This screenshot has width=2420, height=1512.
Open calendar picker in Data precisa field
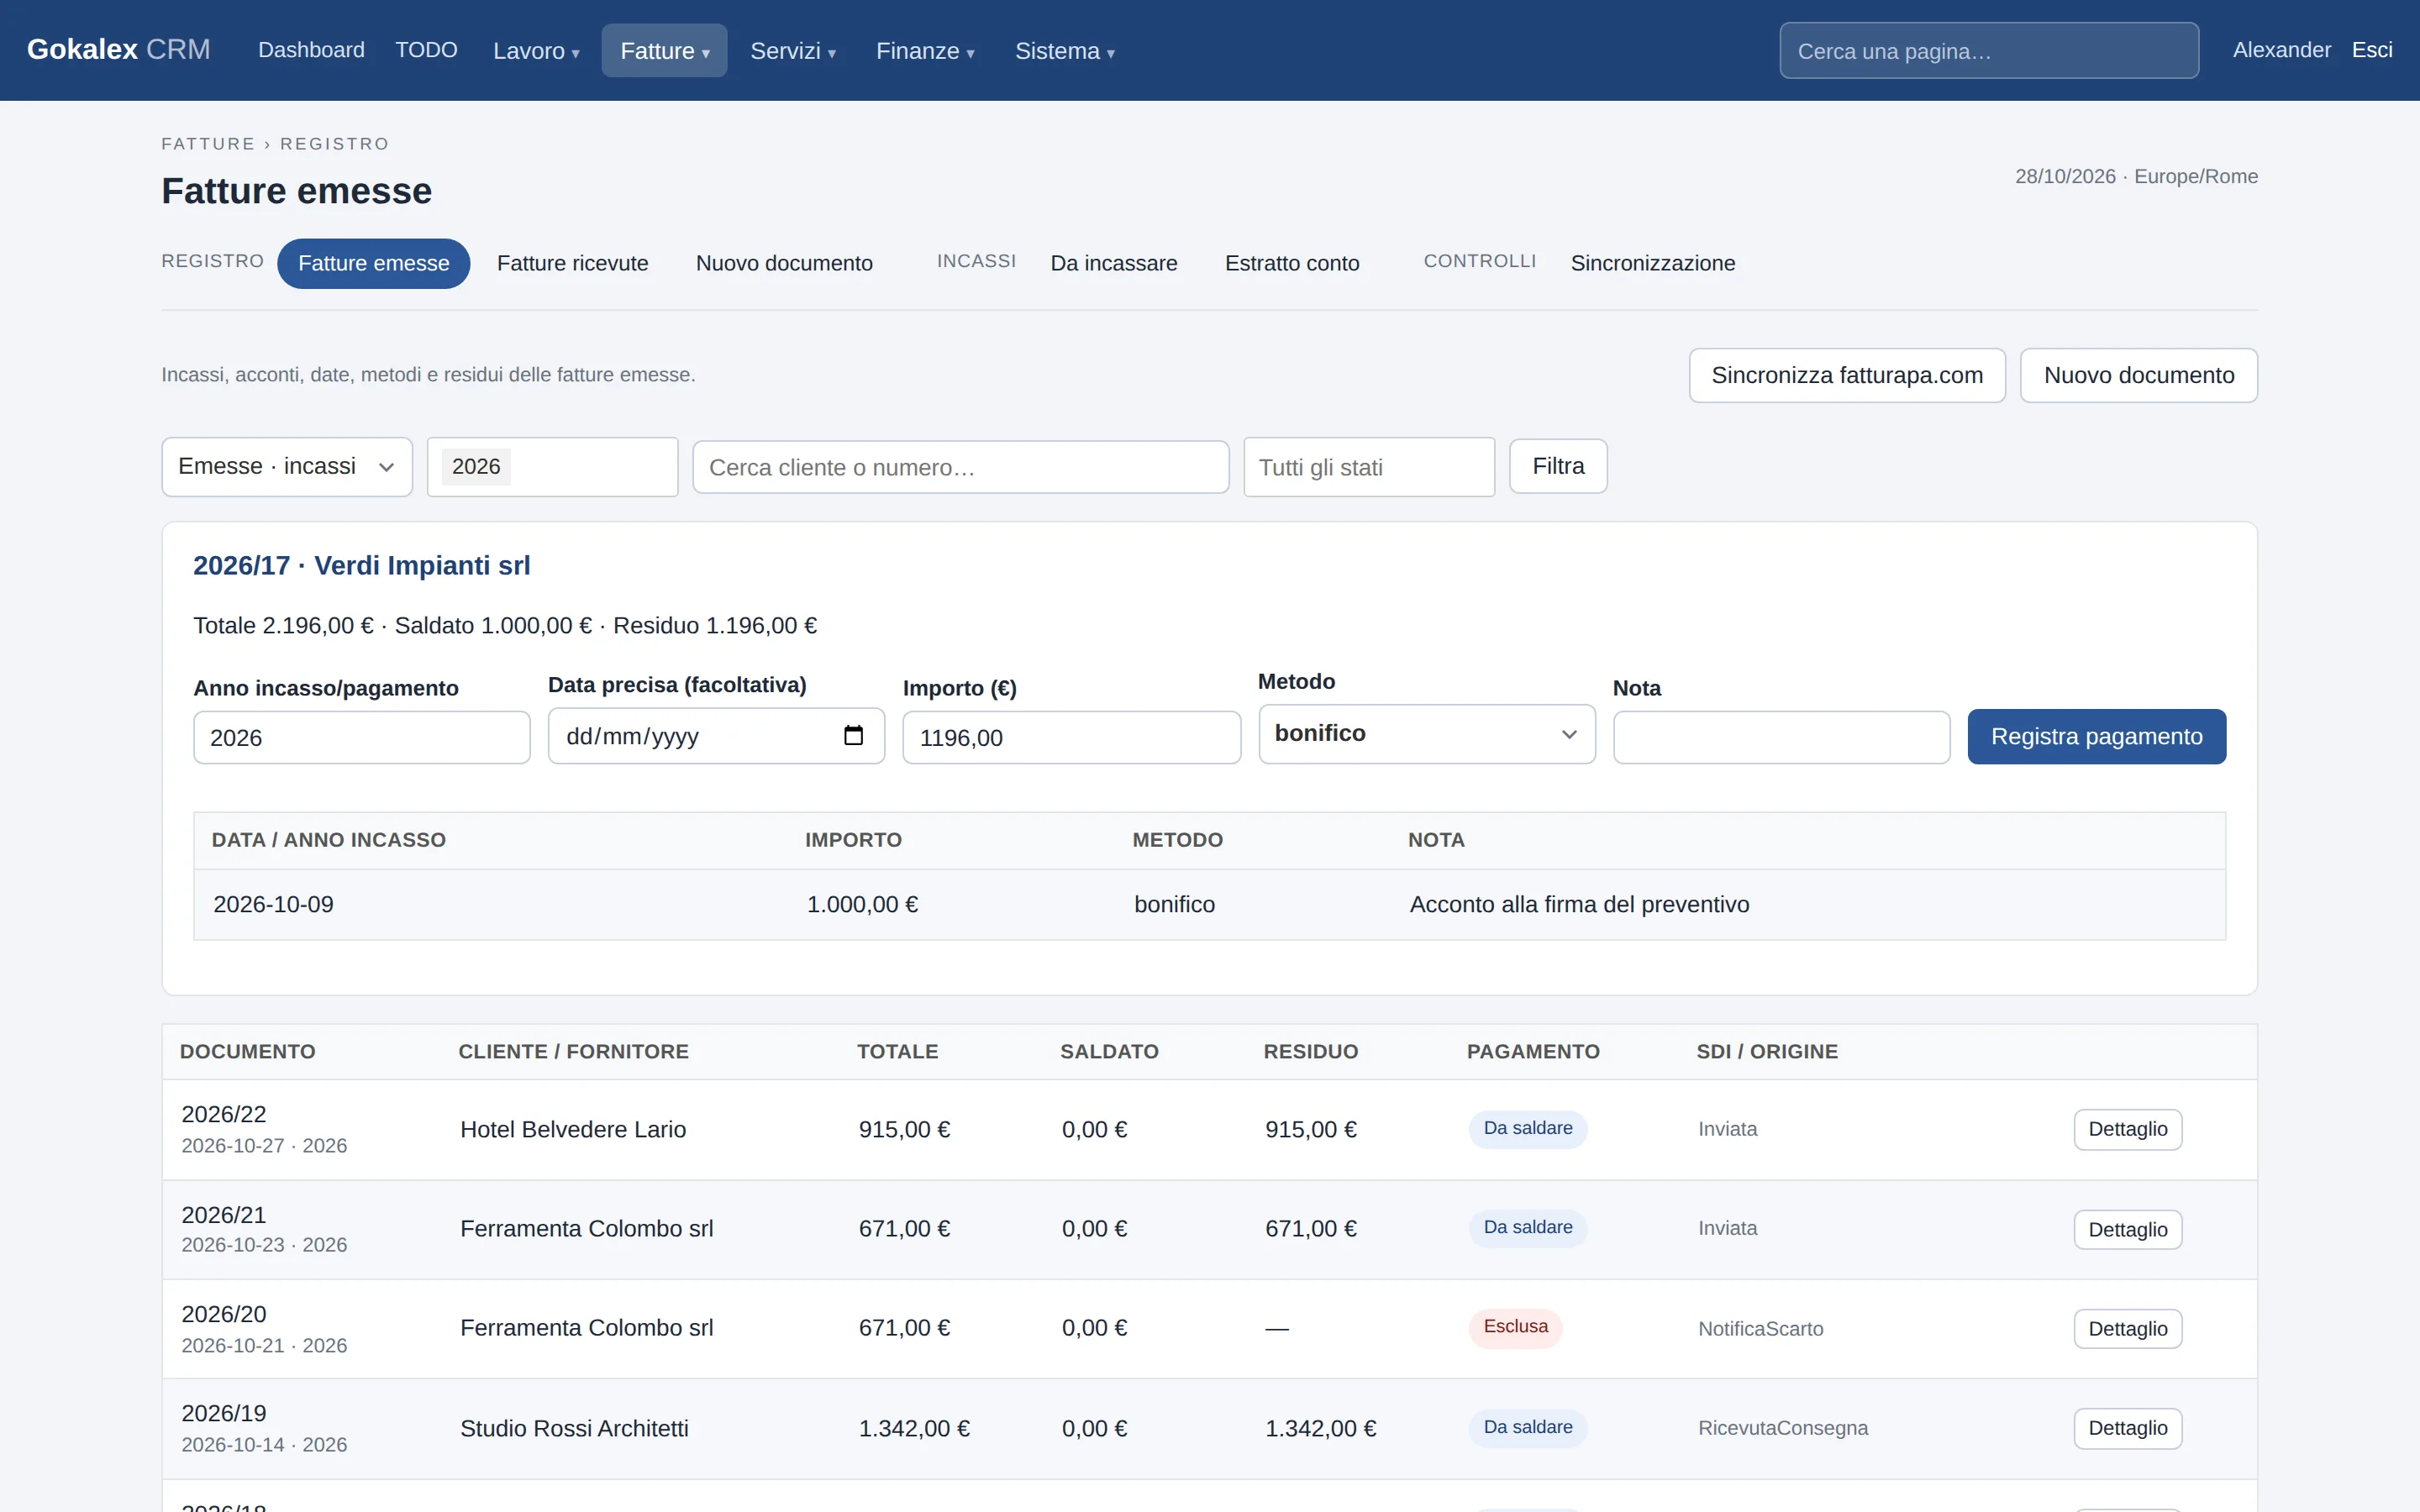853,736
